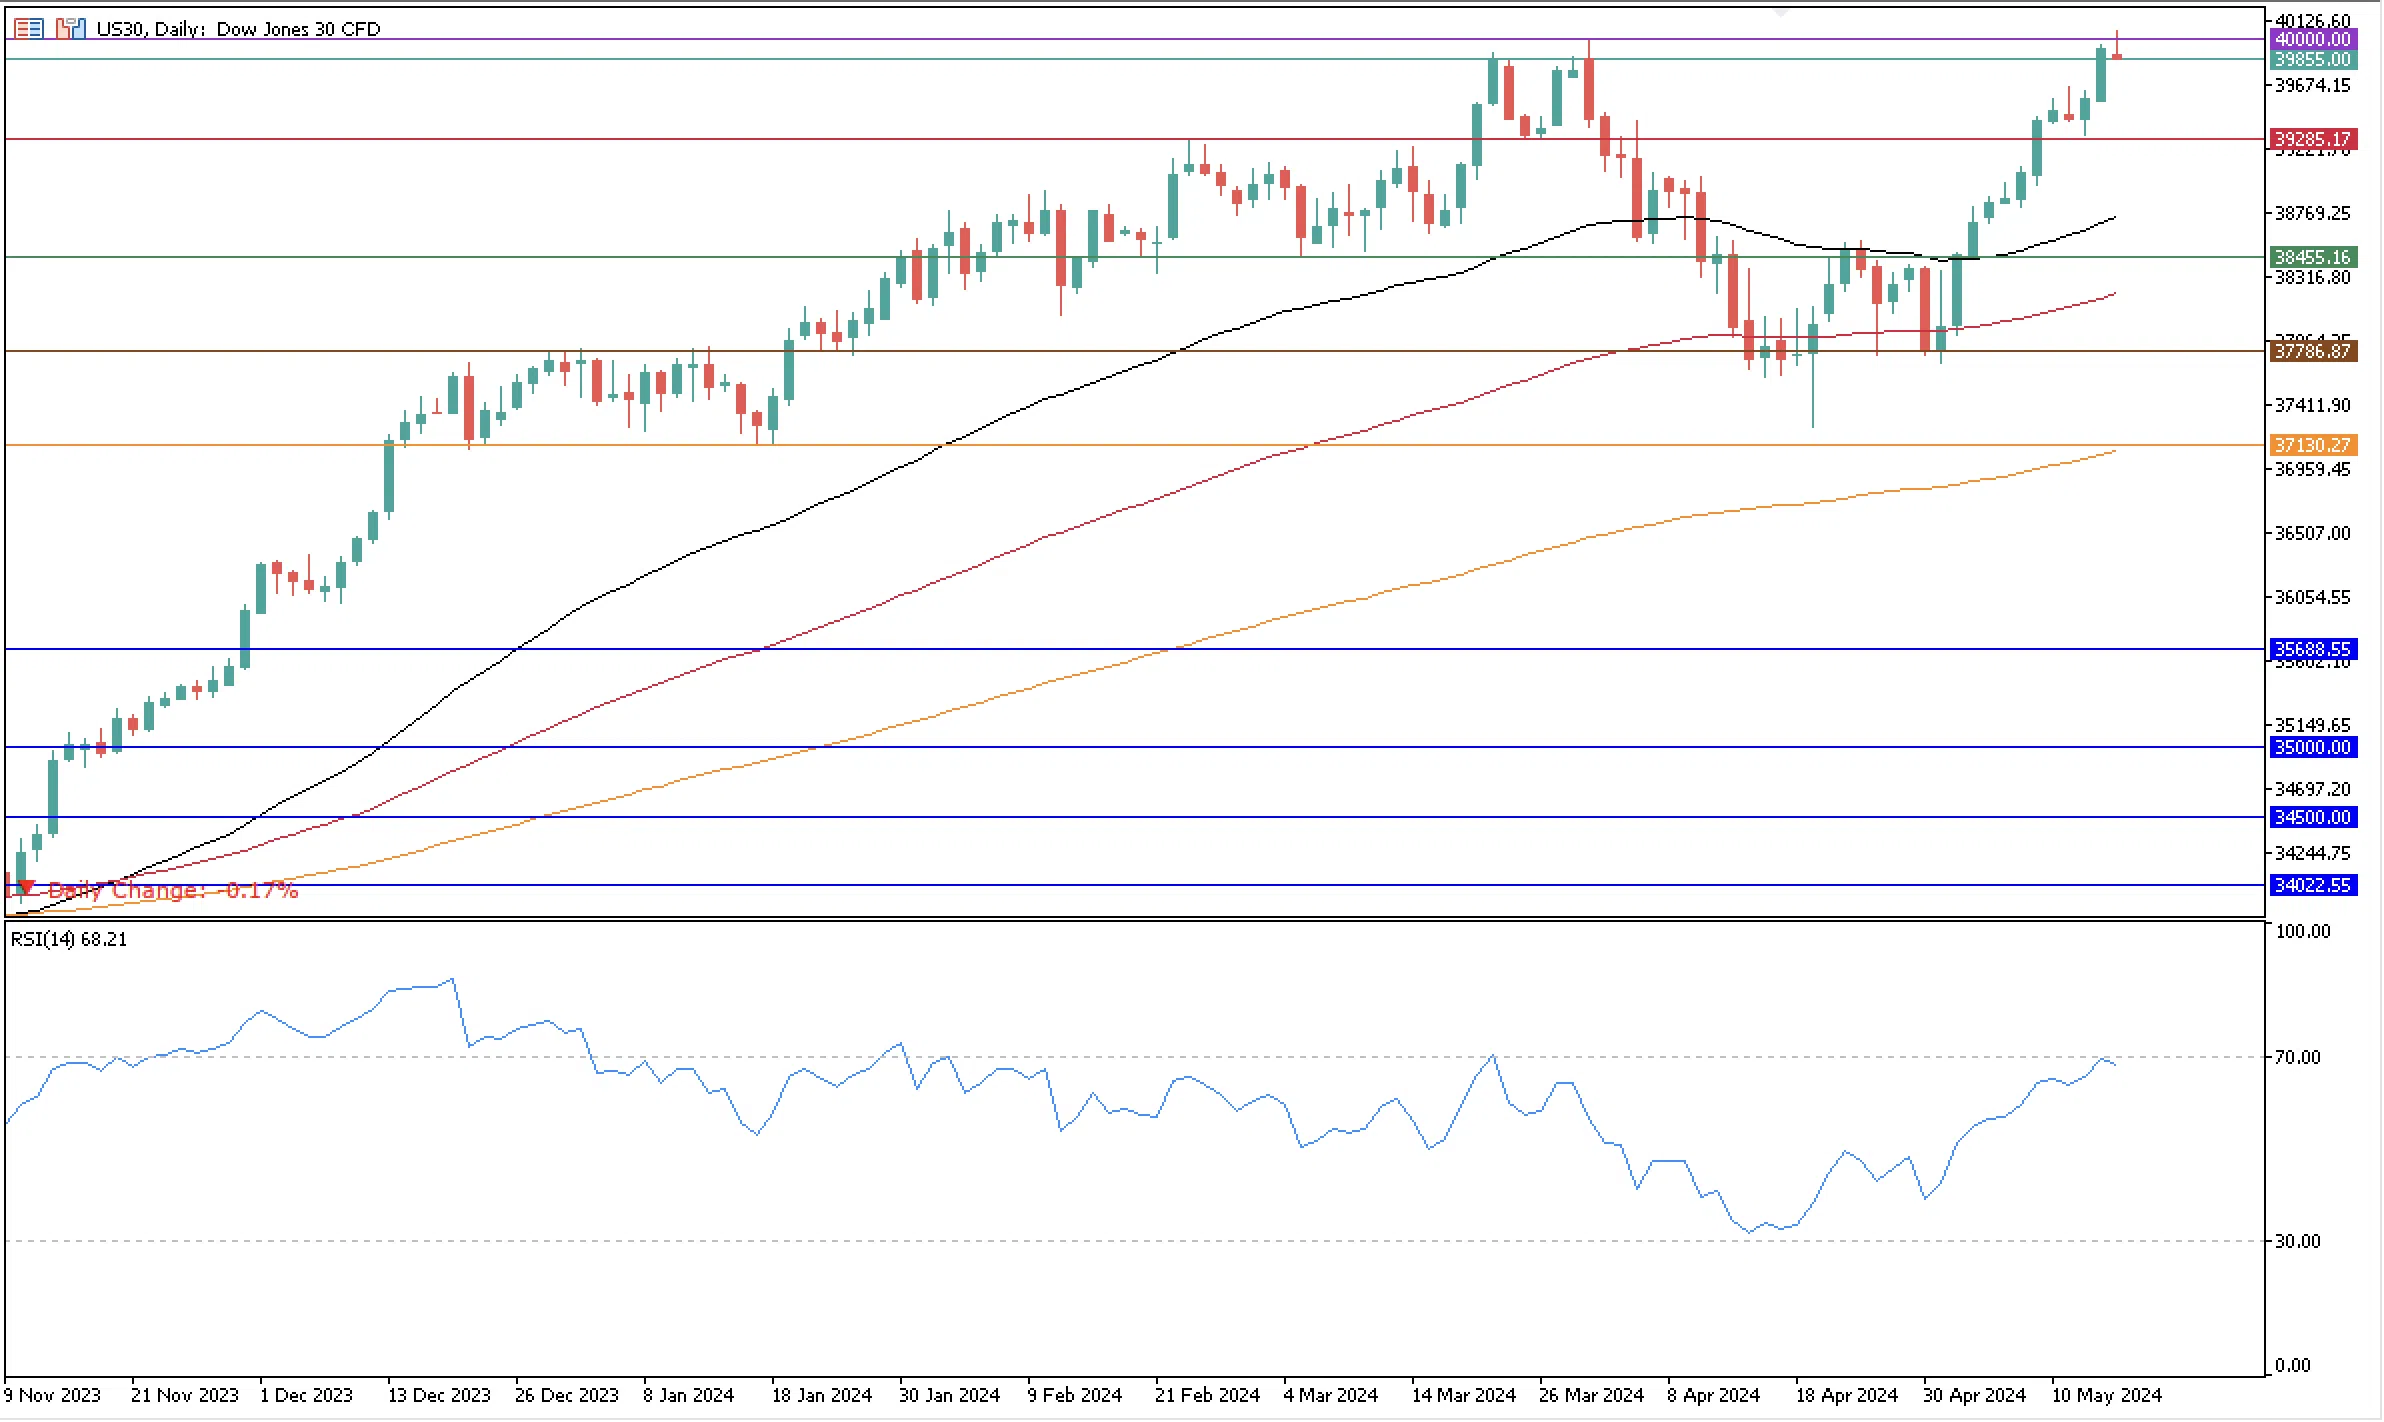Click the 30.00 RSI scale value
The width and height of the screenshot is (2384, 1422).
coord(2298,1241)
